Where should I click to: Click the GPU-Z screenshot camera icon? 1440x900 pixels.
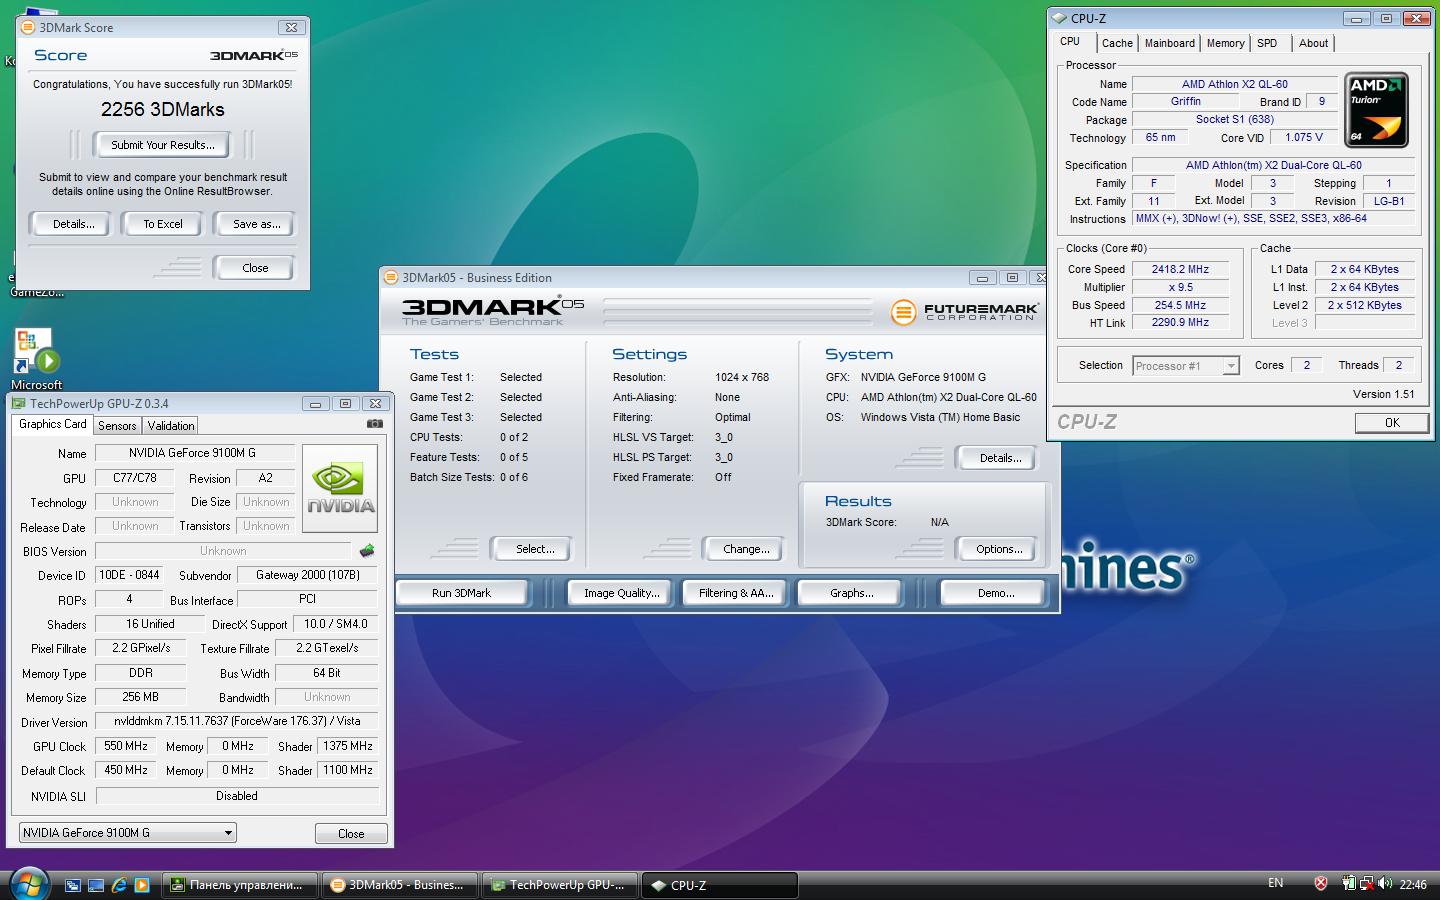click(x=375, y=423)
